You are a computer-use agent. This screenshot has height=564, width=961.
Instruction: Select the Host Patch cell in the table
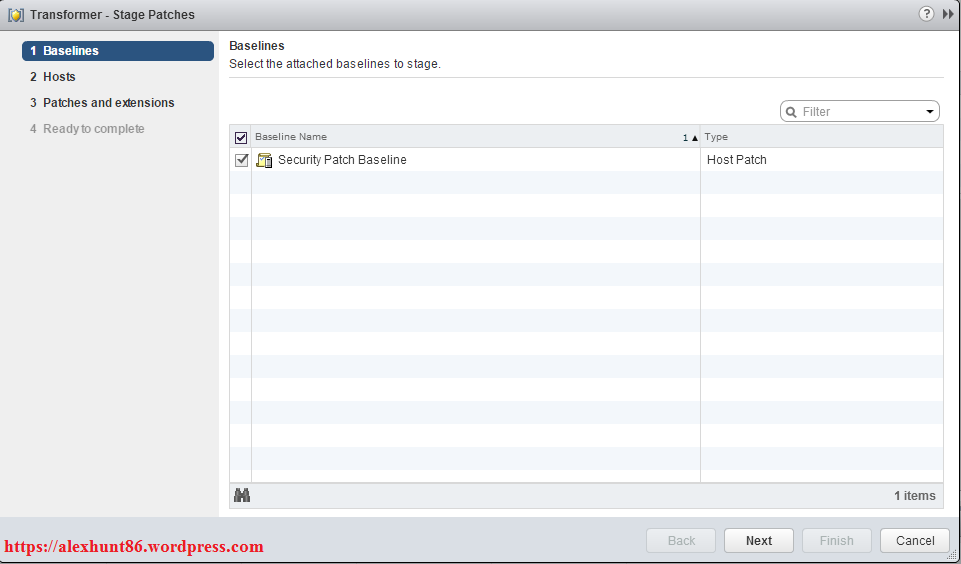click(x=737, y=160)
